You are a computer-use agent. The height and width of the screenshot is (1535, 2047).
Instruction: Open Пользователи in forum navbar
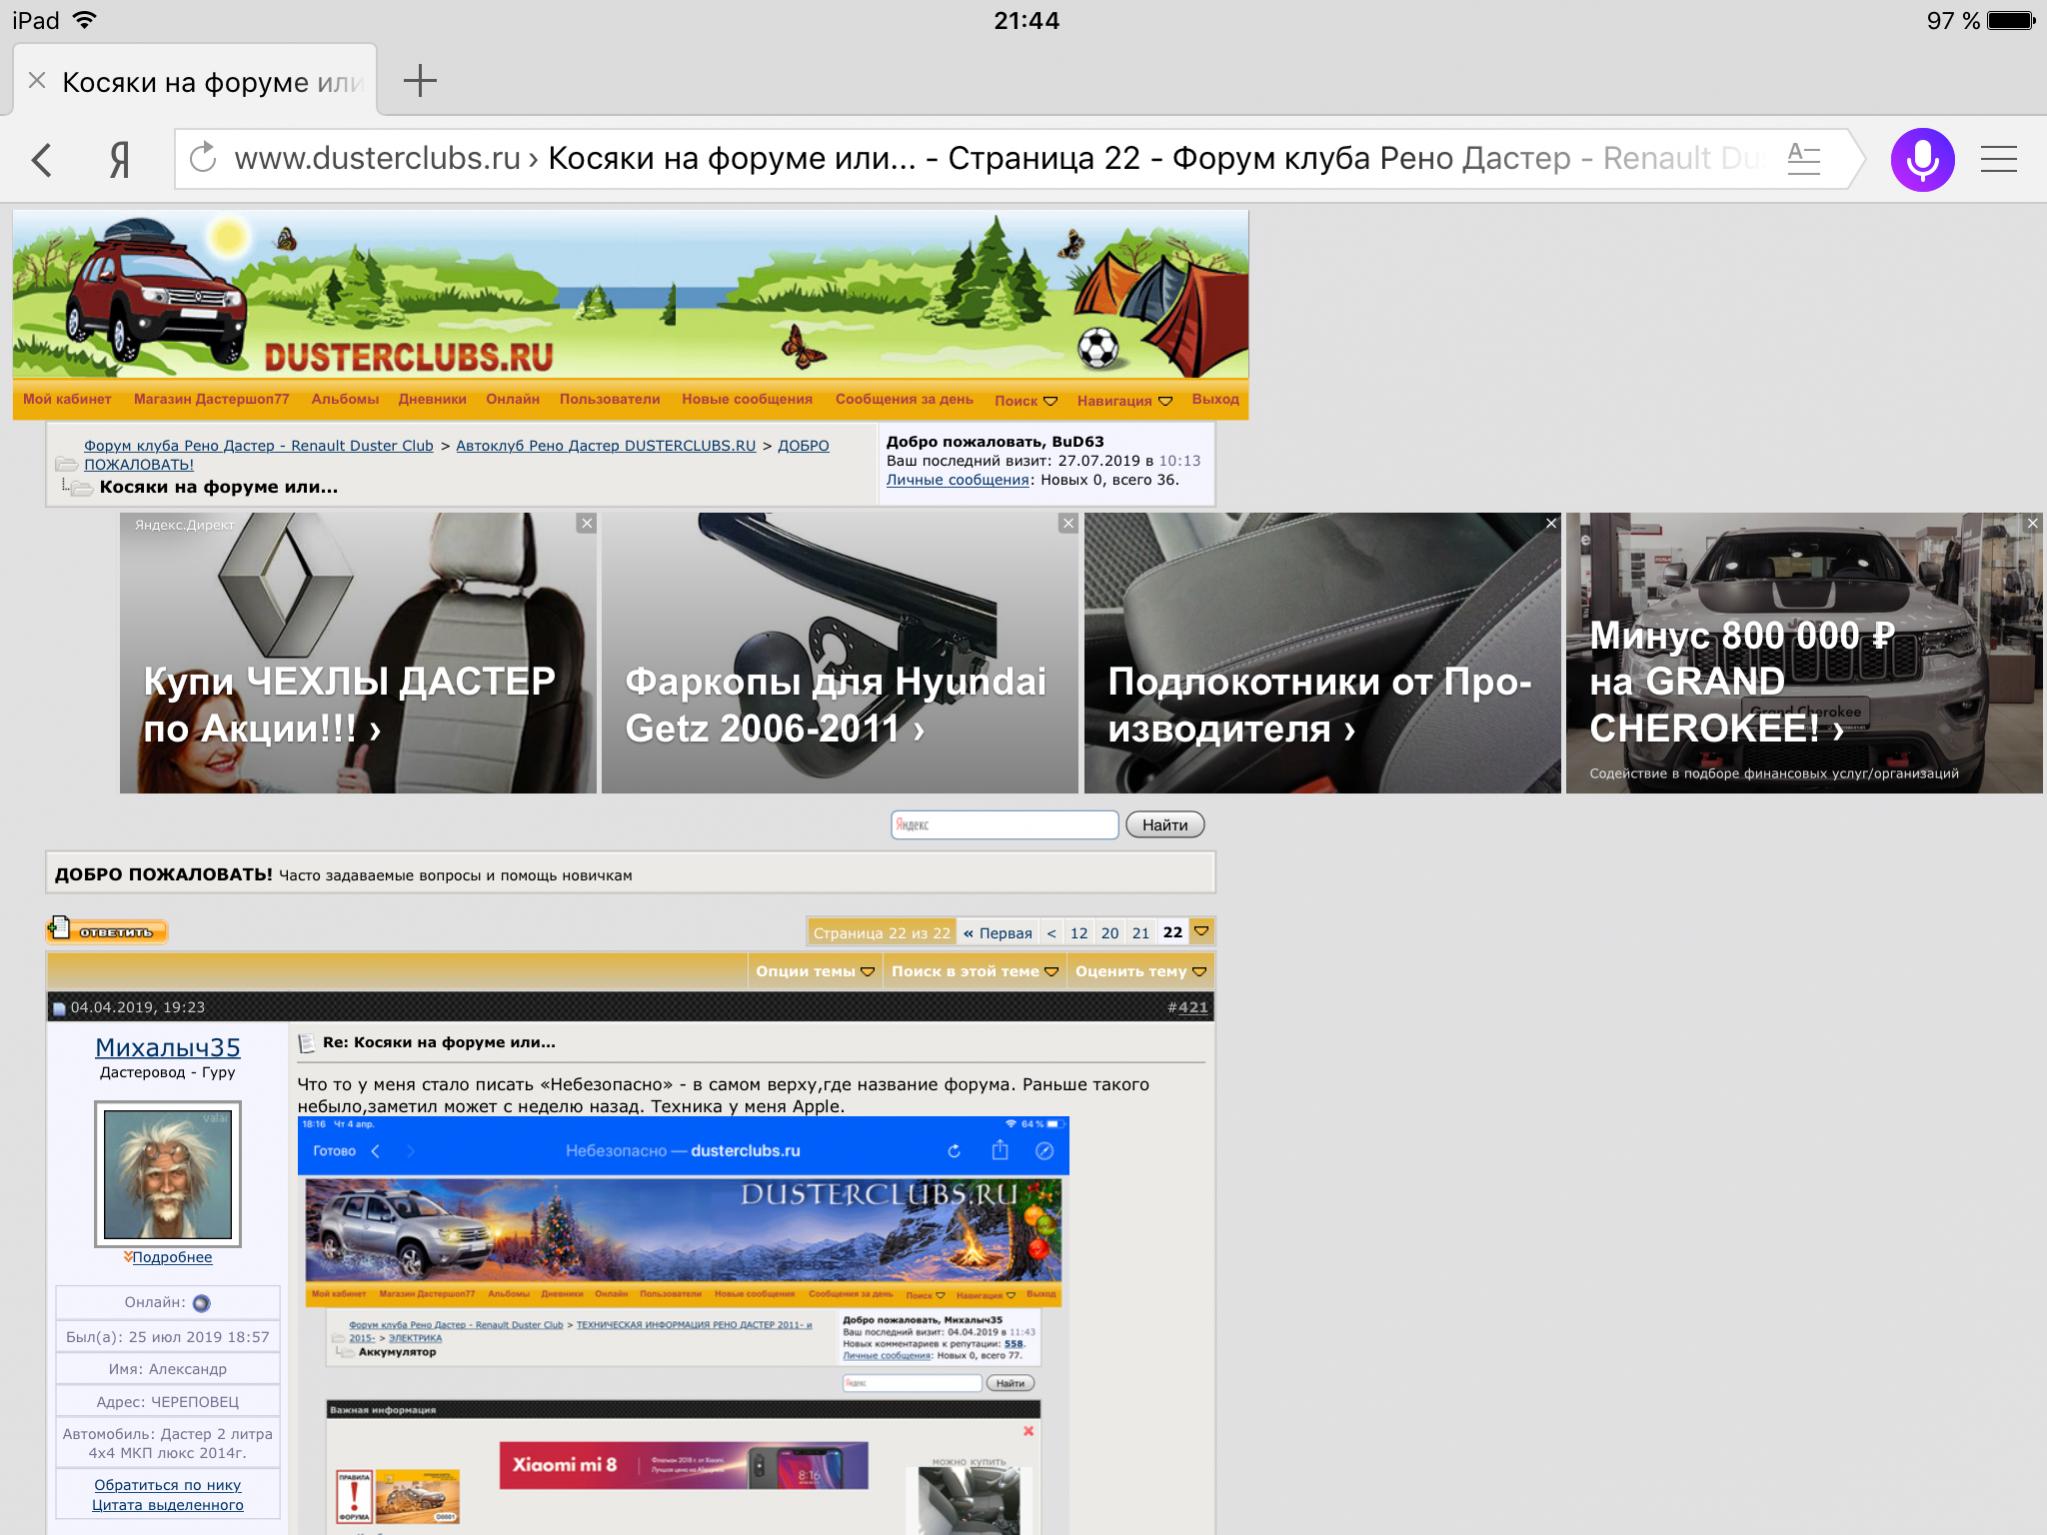(x=610, y=399)
